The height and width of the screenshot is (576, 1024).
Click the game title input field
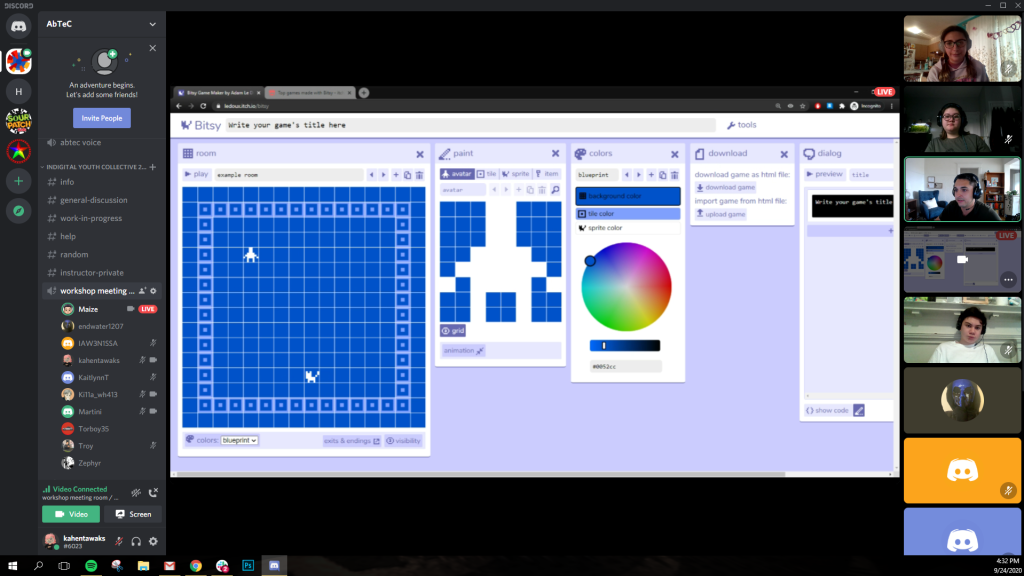[470, 125]
